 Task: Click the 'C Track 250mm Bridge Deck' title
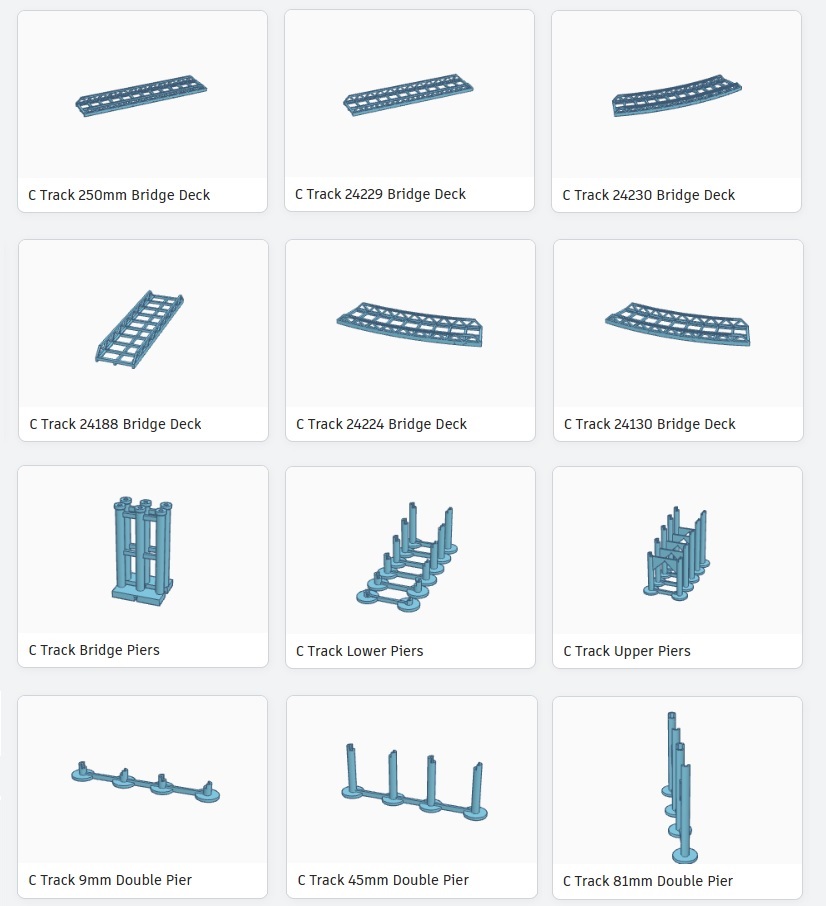pos(119,195)
